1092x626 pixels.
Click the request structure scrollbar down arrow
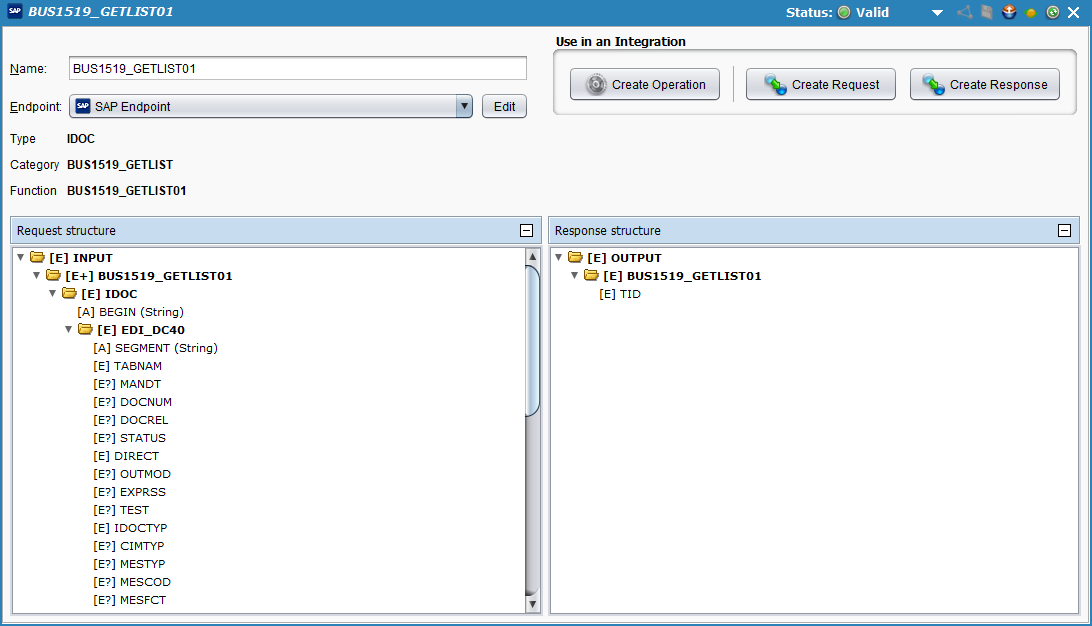532,604
